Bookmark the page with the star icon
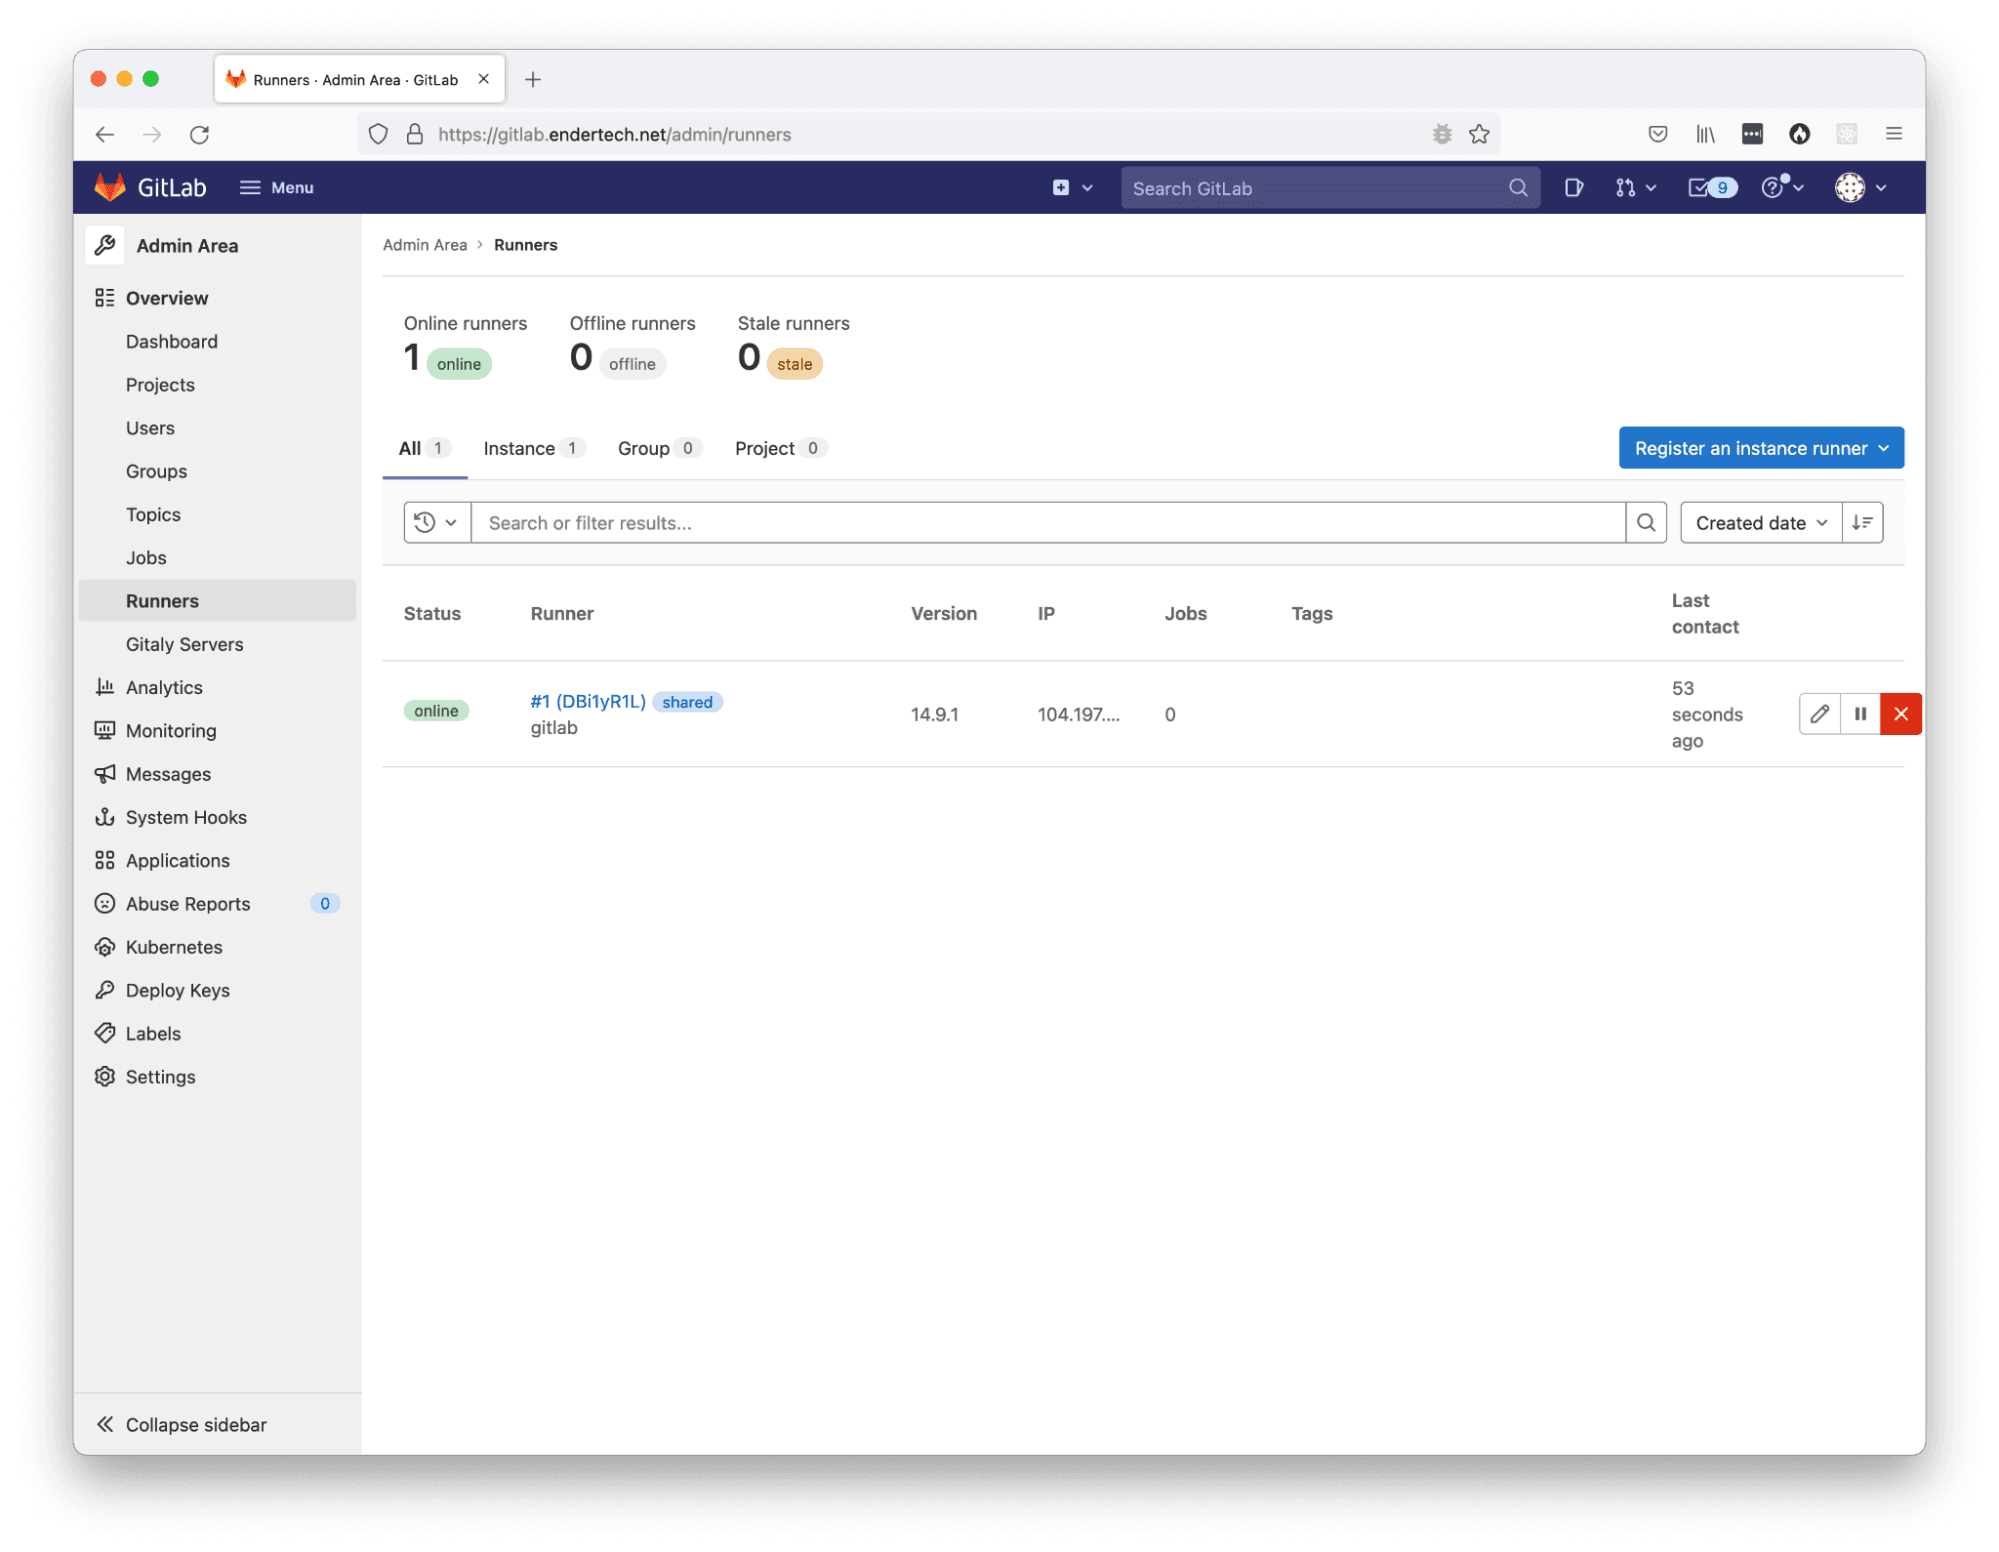 [x=1479, y=134]
